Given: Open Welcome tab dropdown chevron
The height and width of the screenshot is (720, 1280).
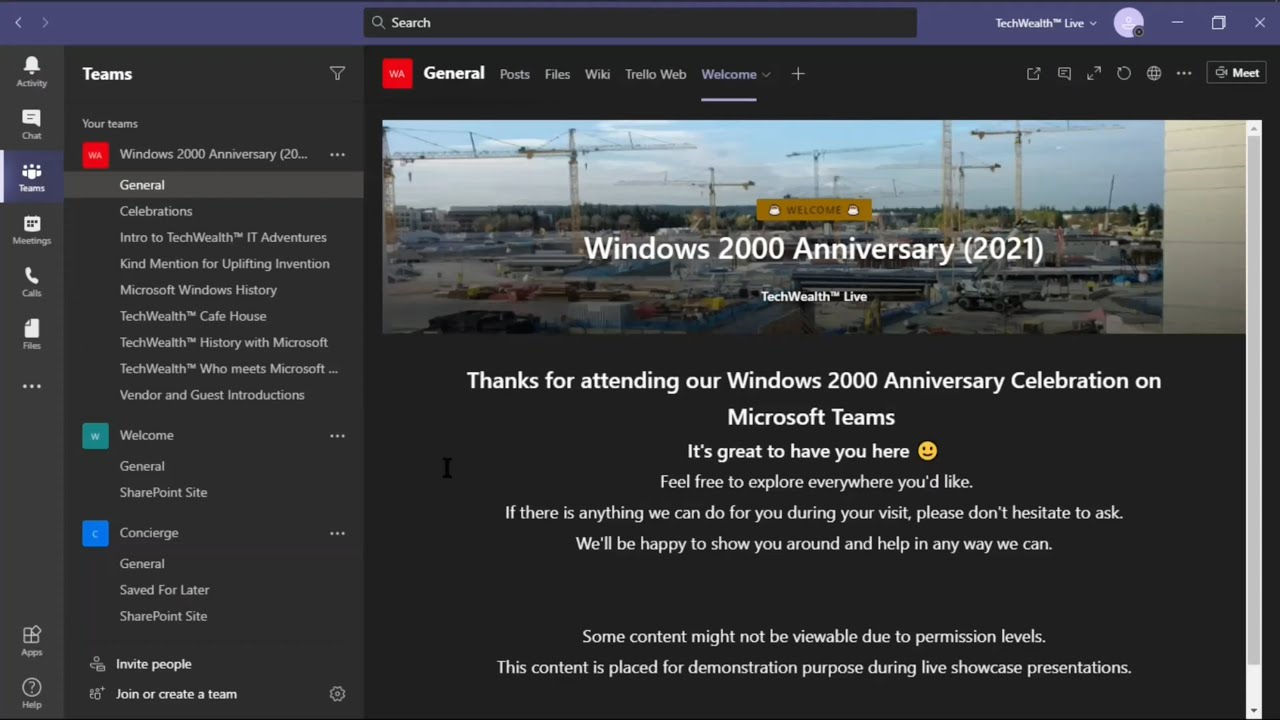Looking at the screenshot, I should [766, 74].
